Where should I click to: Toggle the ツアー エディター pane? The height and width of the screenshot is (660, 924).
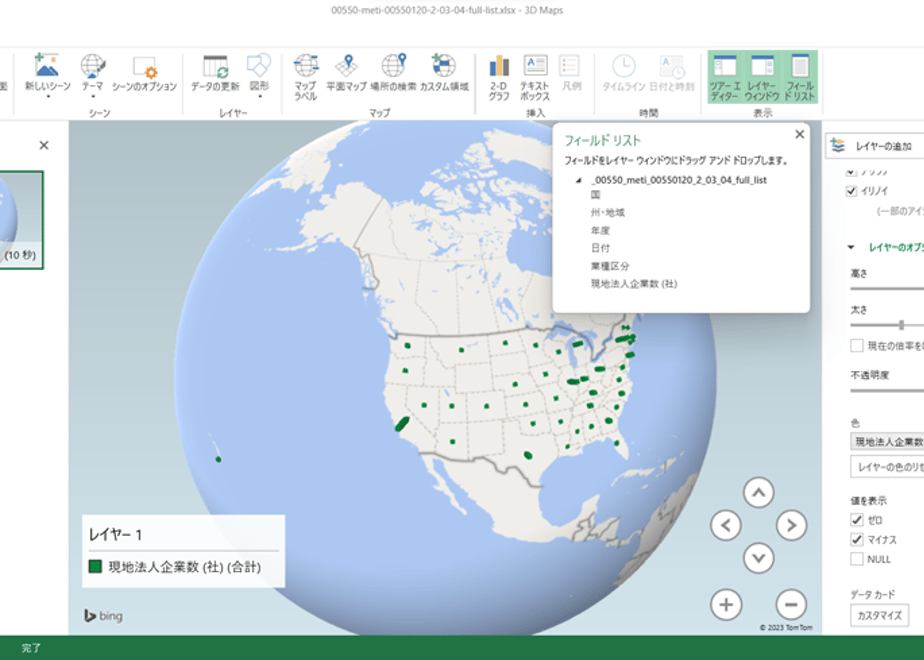(725, 77)
